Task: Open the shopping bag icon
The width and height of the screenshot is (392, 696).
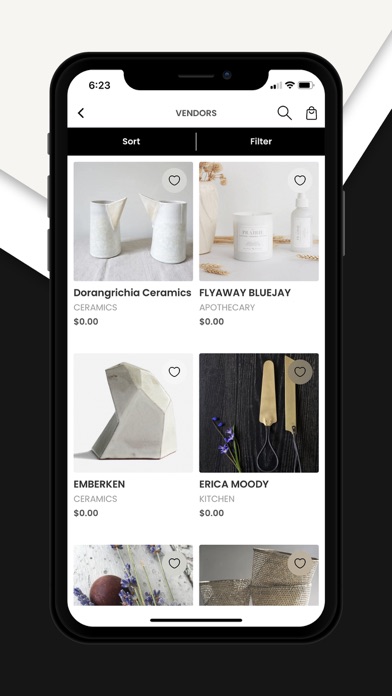Action: (x=312, y=113)
